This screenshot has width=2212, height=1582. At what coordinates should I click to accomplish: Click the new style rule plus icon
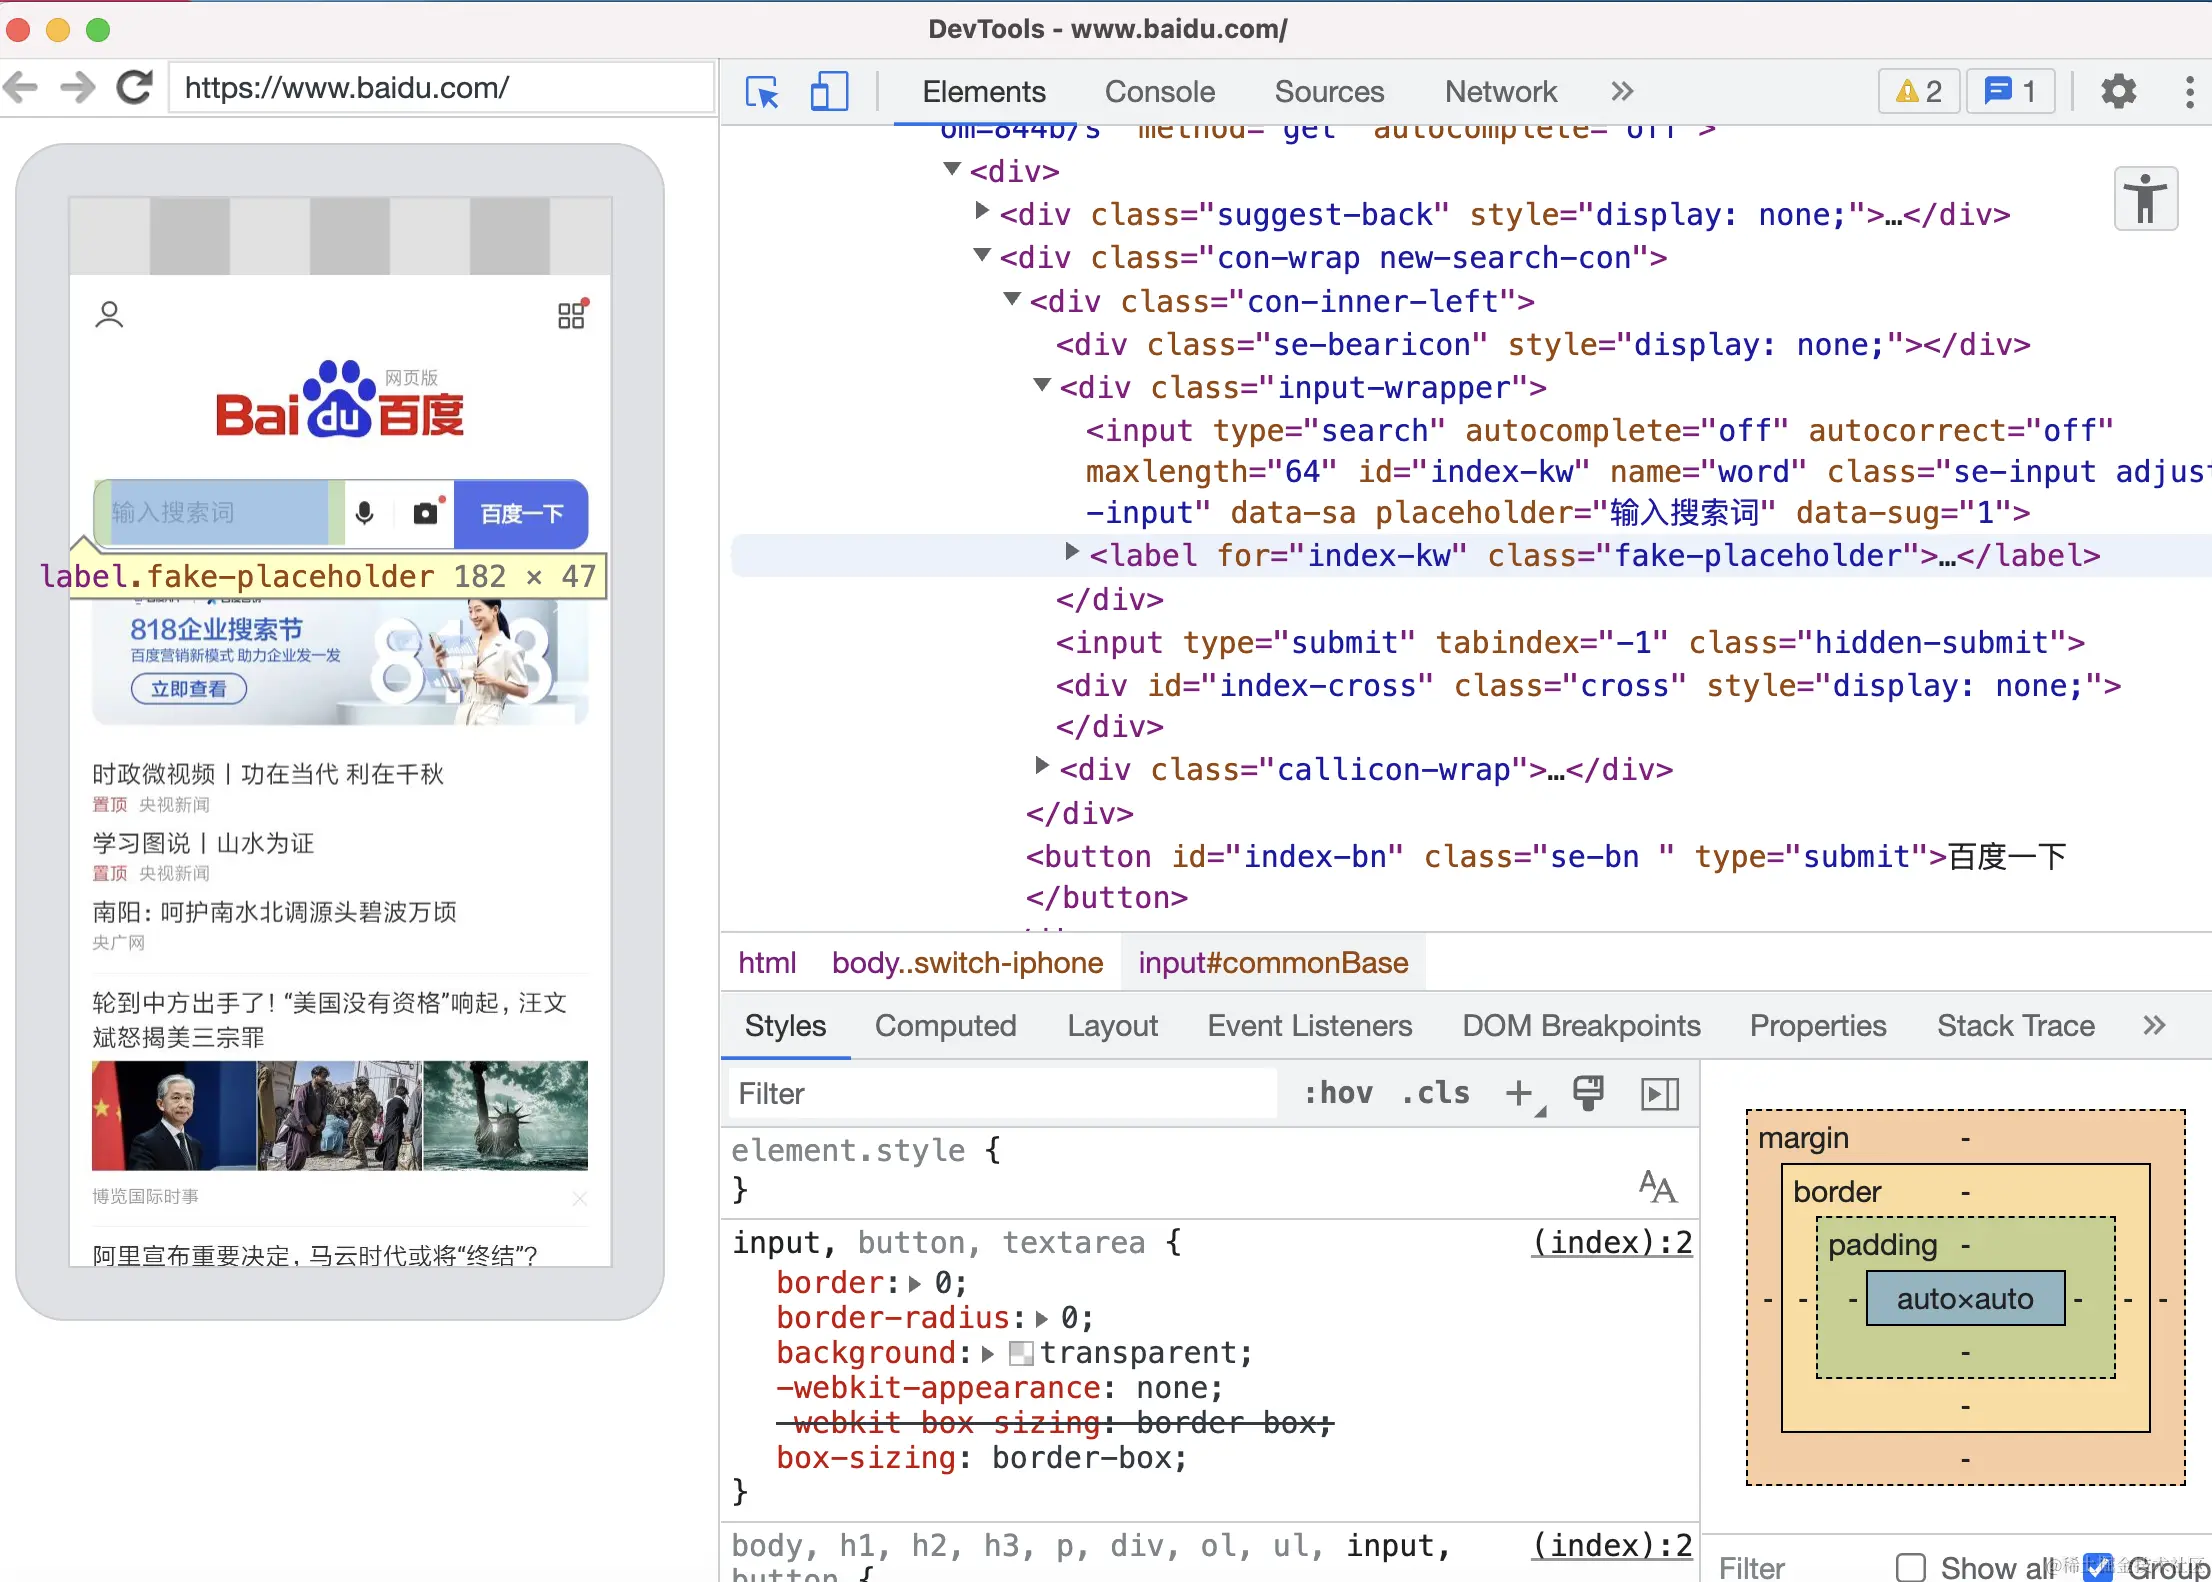click(x=1519, y=1093)
